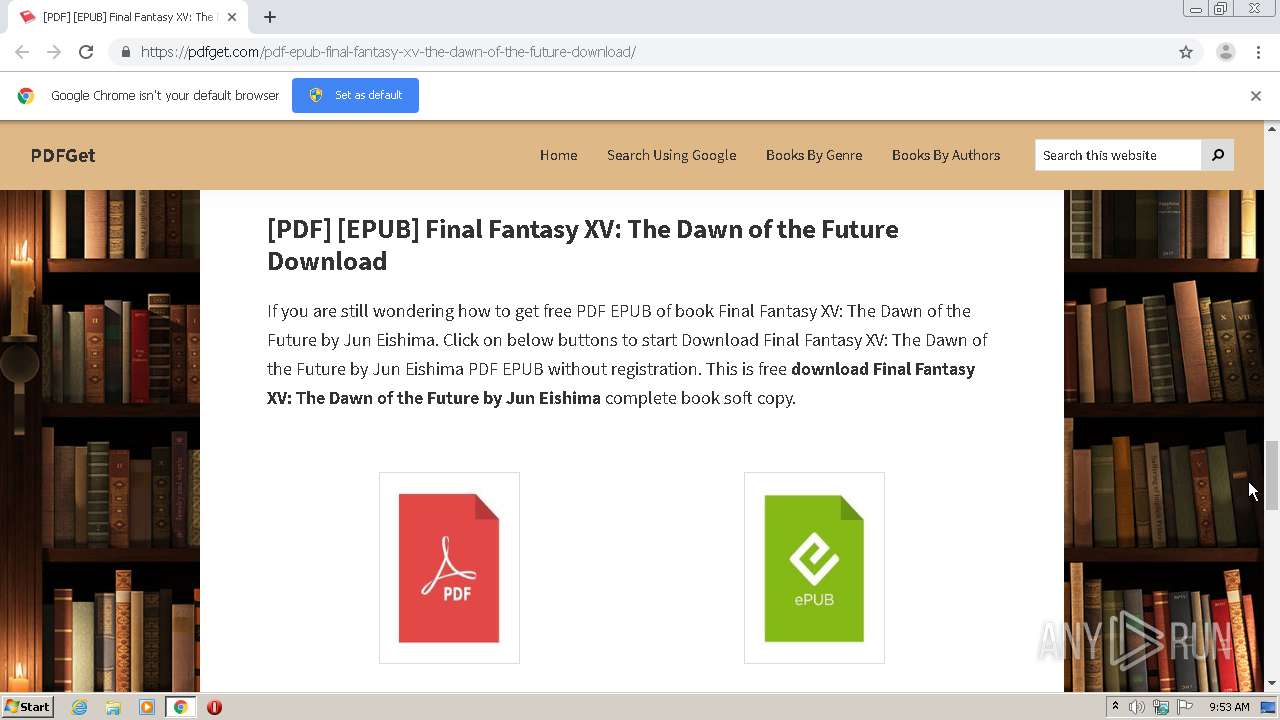Select the Chrome taskbar button
This screenshot has height=720, width=1280.
click(181, 707)
